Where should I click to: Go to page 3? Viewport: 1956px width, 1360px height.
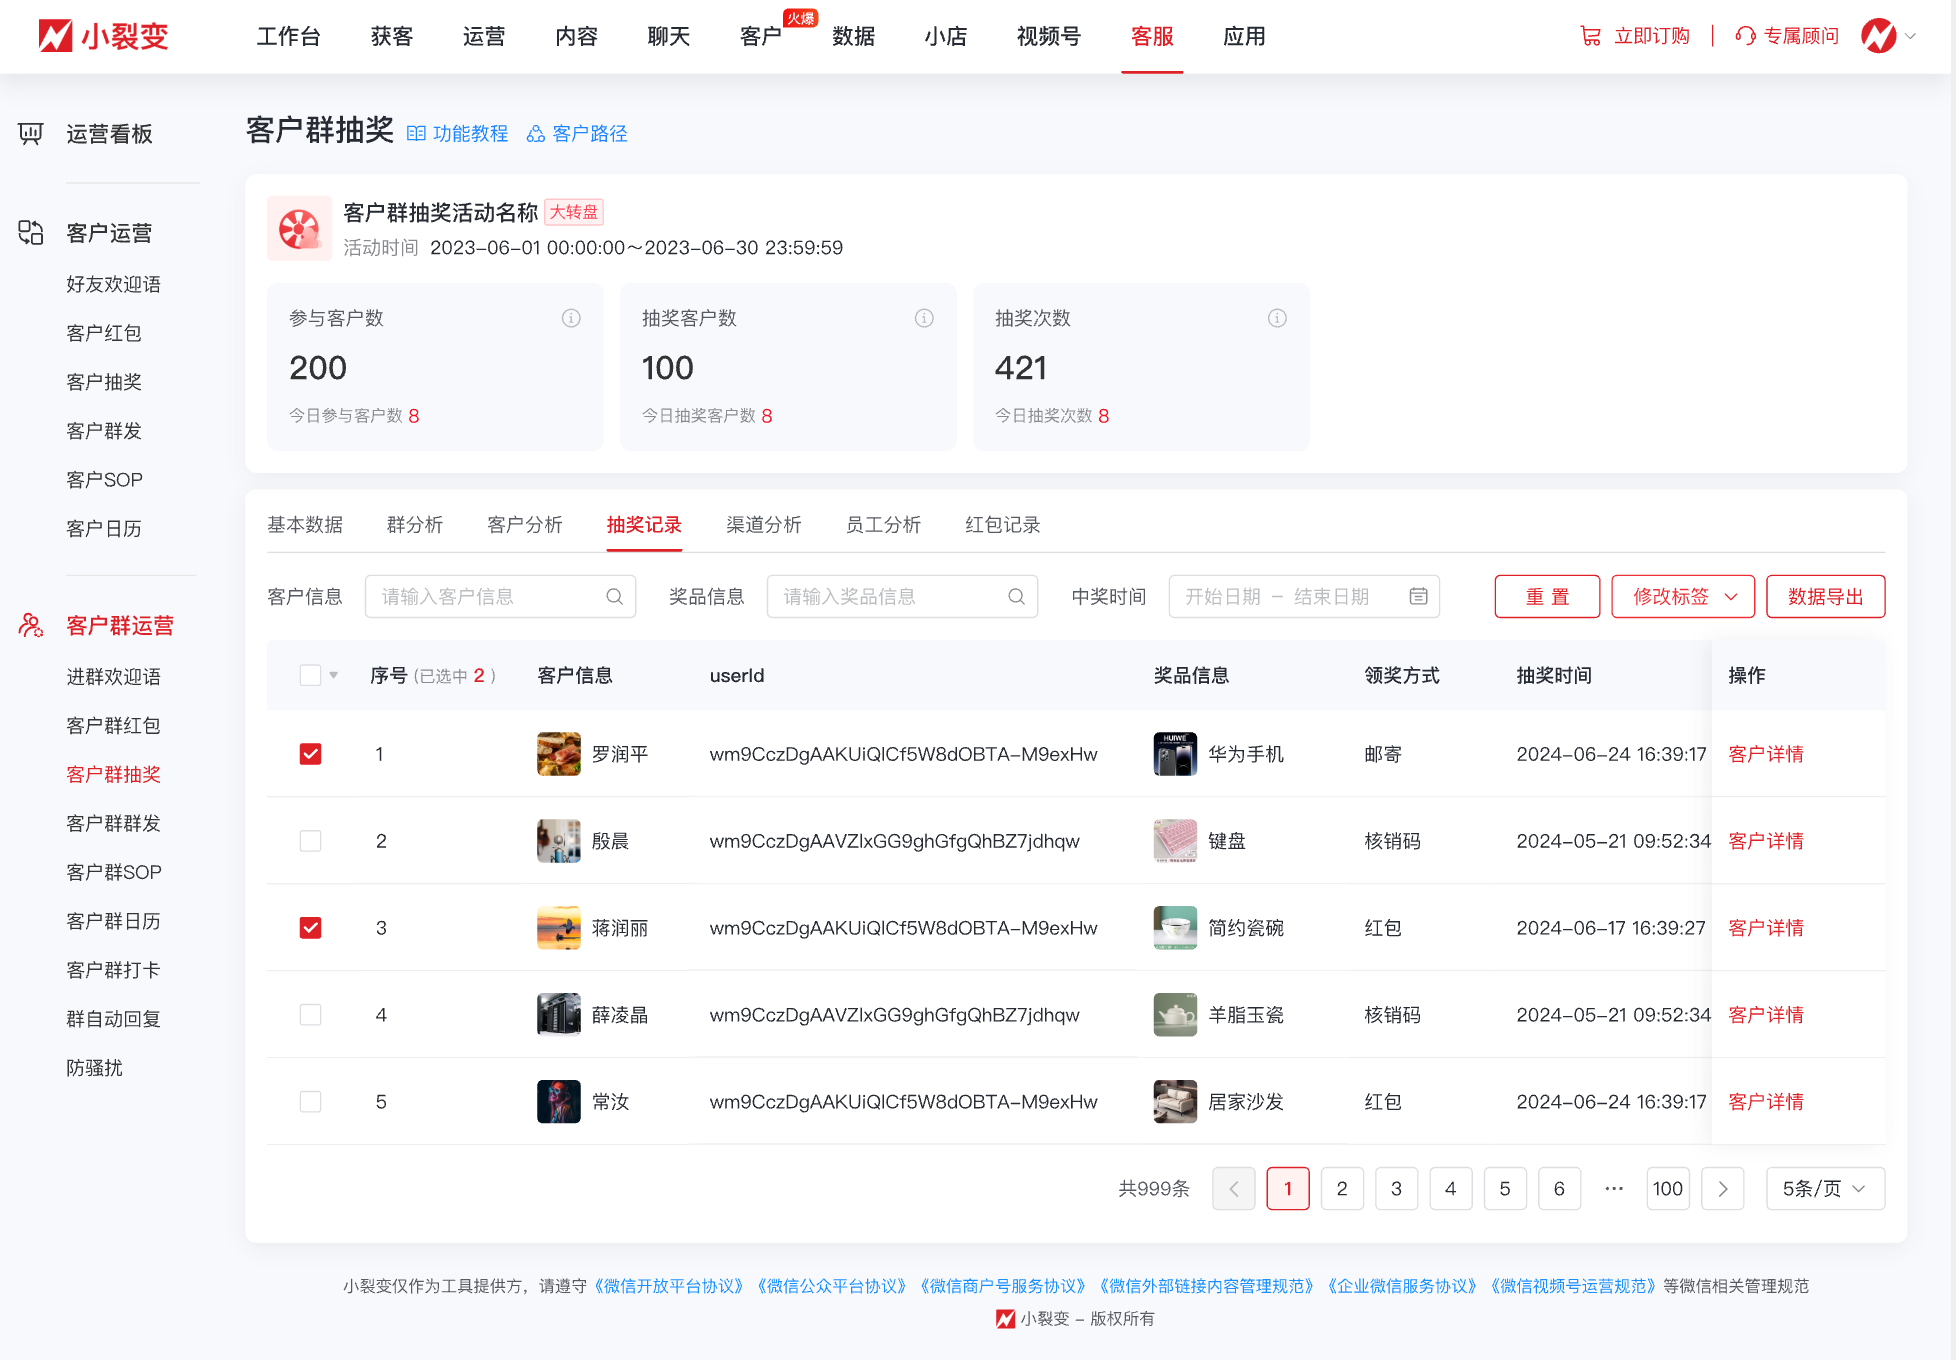pyautogui.click(x=1396, y=1189)
